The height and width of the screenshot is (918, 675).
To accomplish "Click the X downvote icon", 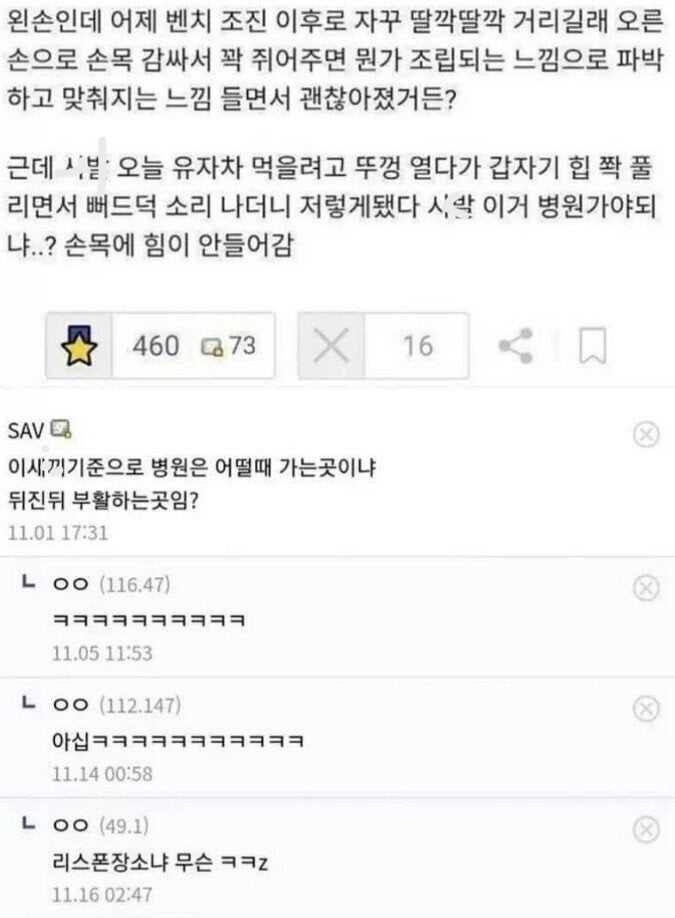I will 331,345.
